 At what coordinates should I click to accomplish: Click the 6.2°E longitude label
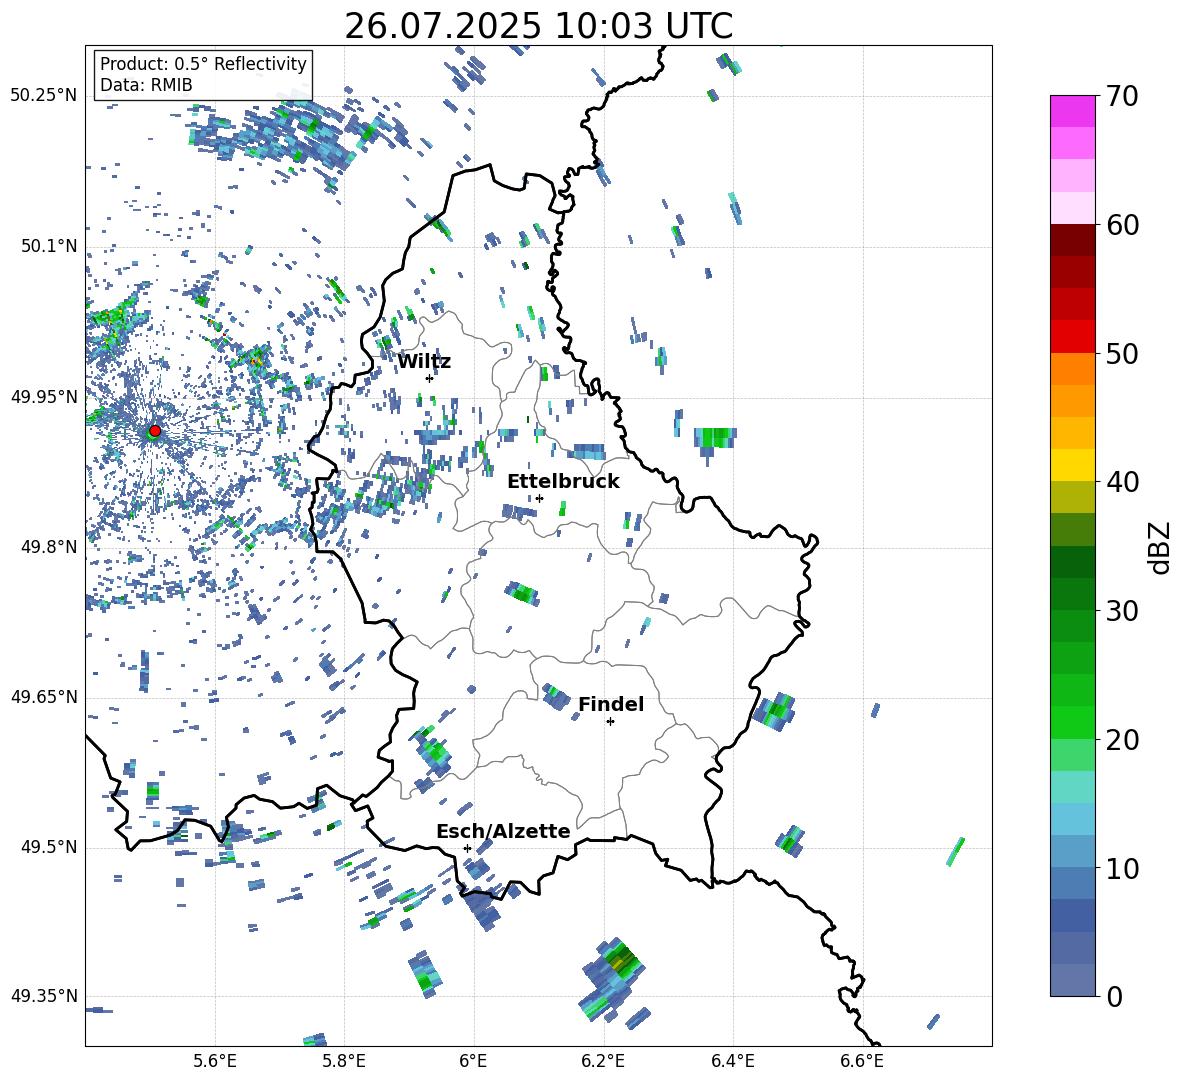click(603, 1061)
